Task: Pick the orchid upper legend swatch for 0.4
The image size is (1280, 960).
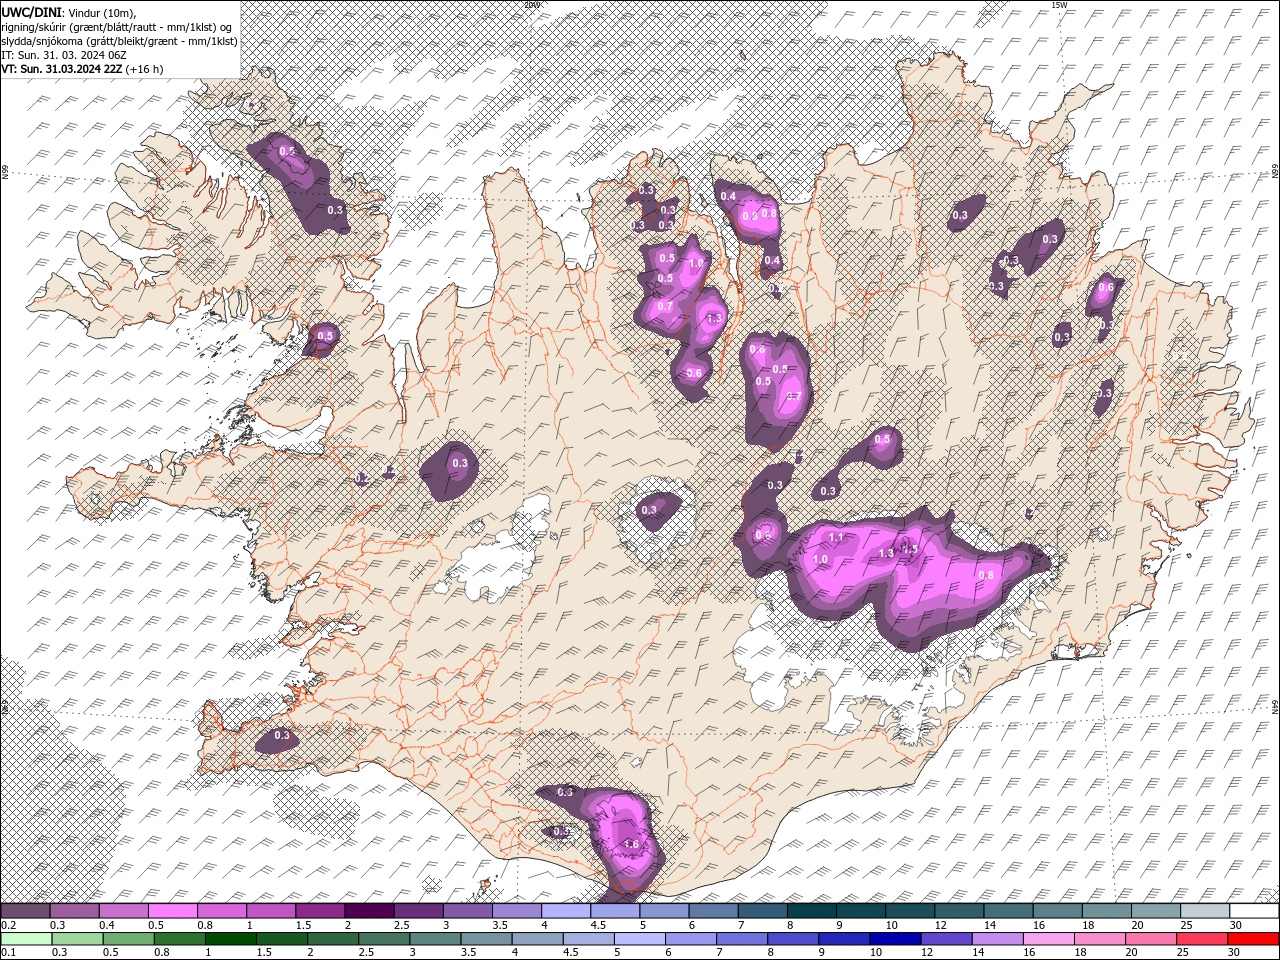Action: pos(124,911)
